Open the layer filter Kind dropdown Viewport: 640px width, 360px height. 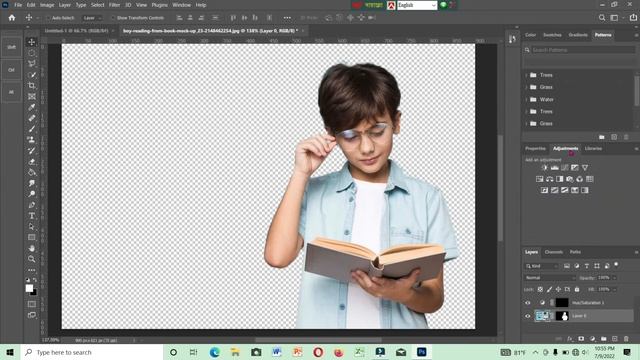[542, 266]
